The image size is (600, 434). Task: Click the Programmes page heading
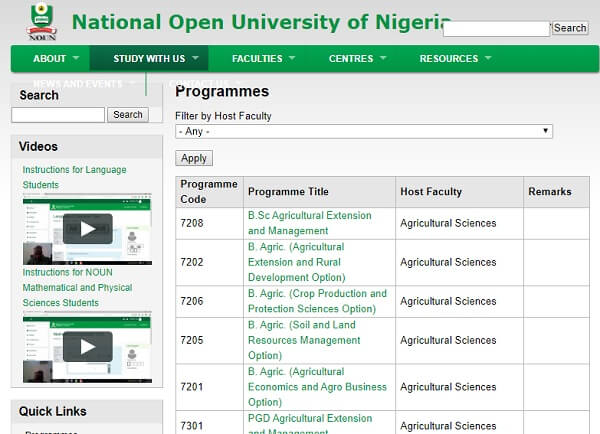222,92
